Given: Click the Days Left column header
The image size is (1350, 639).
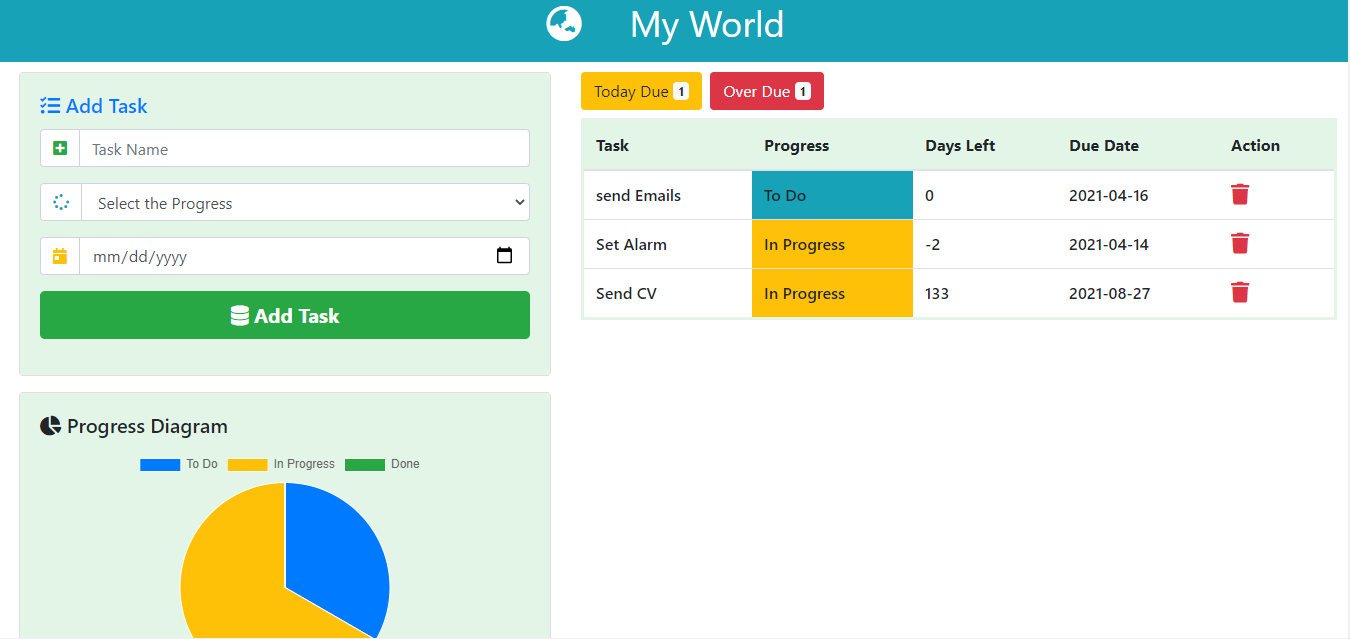Looking at the screenshot, I should pos(960,145).
